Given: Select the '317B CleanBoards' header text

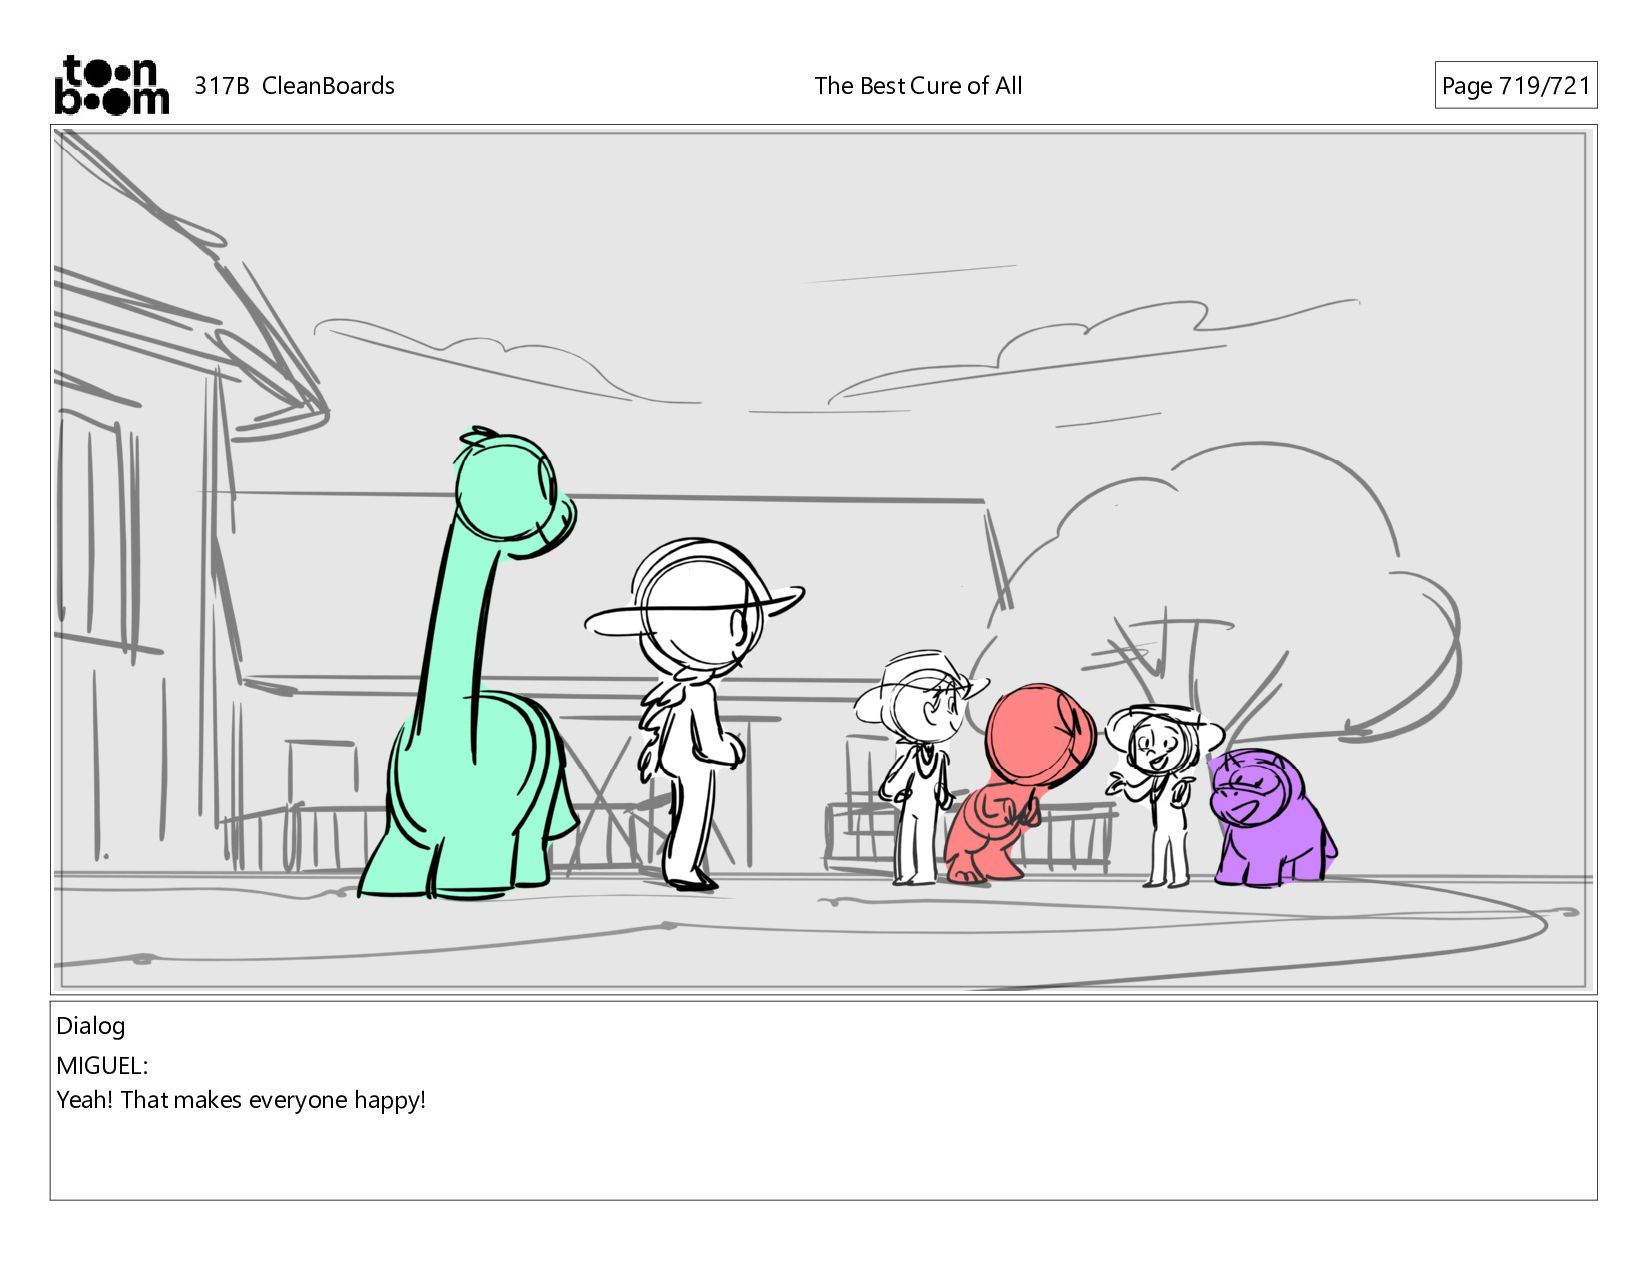Looking at the screenshot, I should coord(294,86).
